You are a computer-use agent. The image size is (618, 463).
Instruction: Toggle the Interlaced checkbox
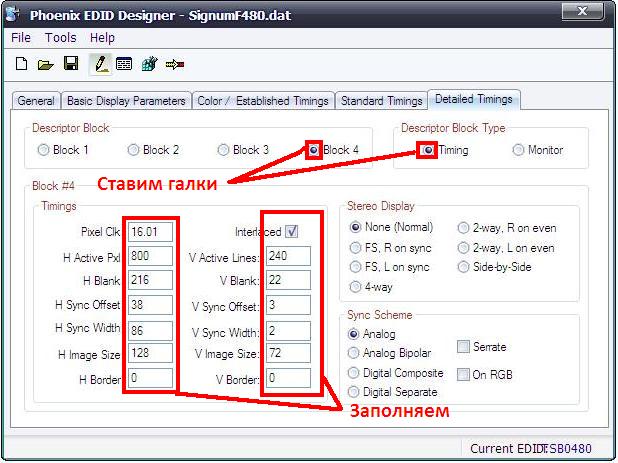tap(291, 231)
